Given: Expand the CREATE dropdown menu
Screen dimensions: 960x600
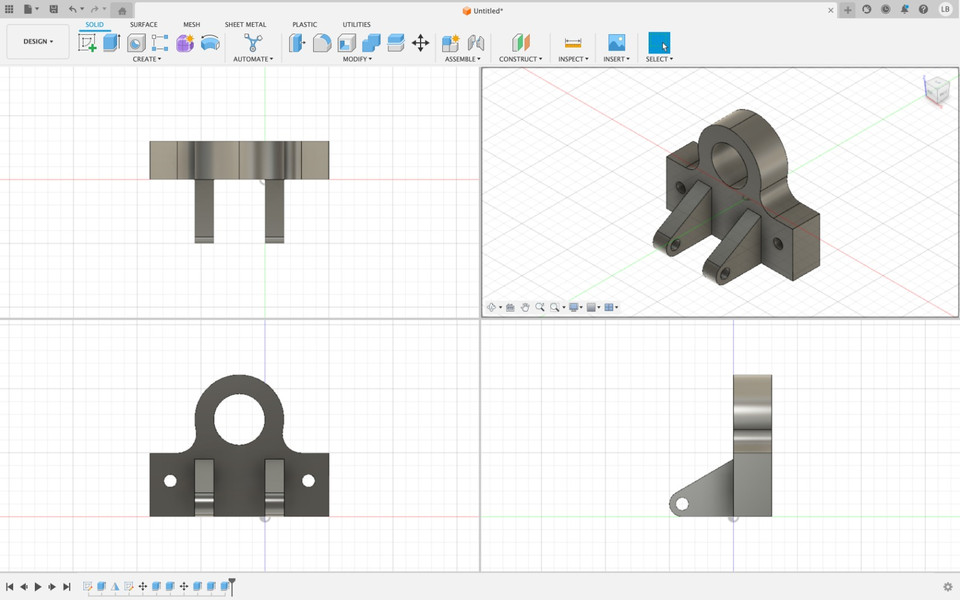Looking at the screenshot, I should [146, 59].
